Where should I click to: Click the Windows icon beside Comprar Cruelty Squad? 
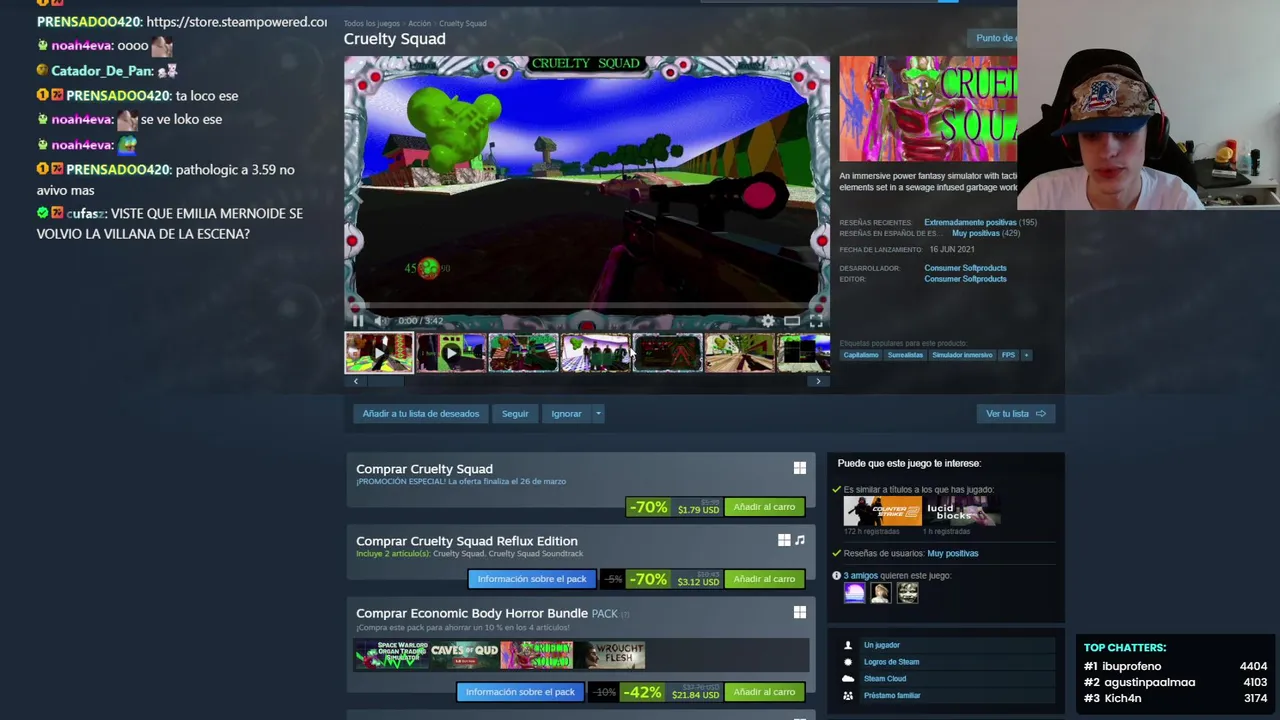tap(800, 468)
